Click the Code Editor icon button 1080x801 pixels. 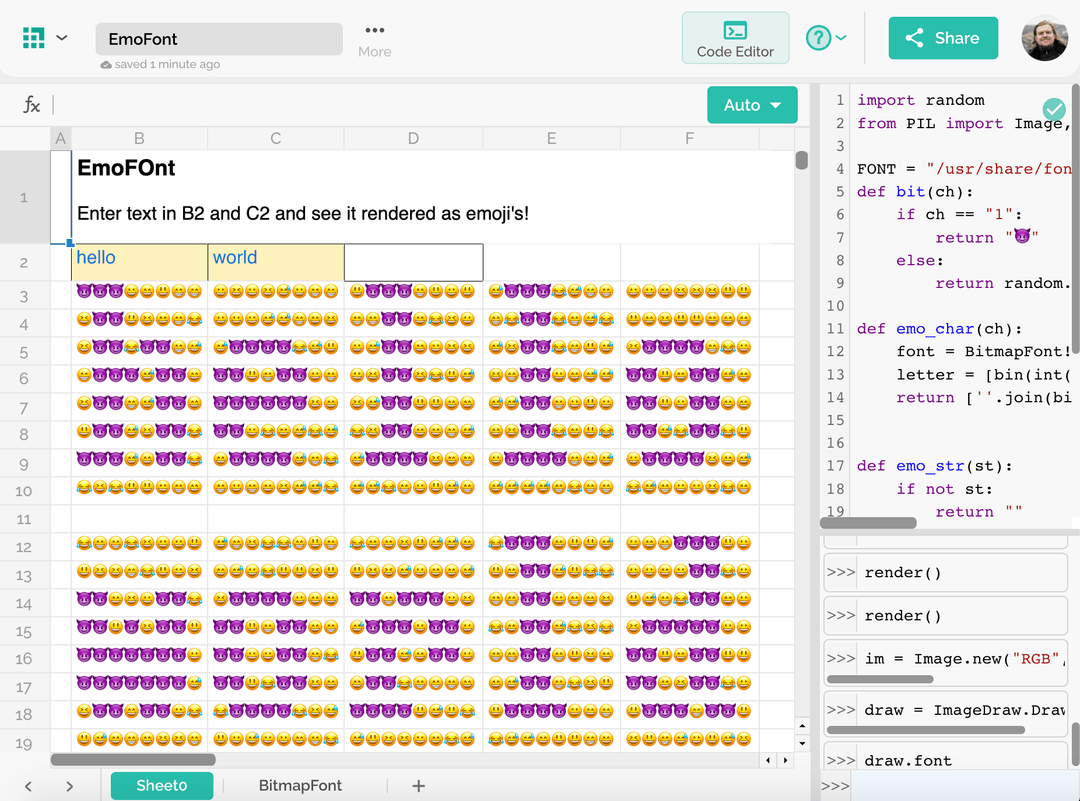click(735, 31)
